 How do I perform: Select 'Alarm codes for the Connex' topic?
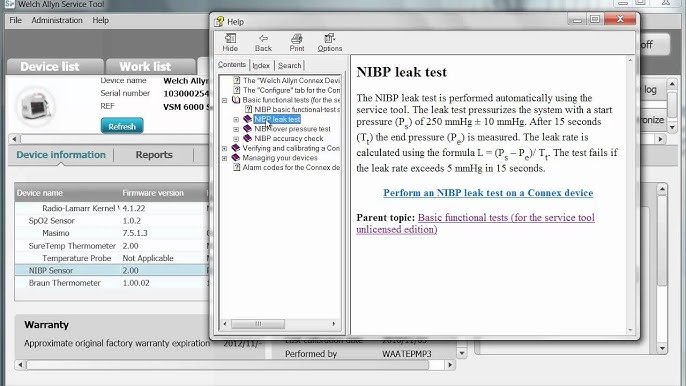[x=291, y=167]
